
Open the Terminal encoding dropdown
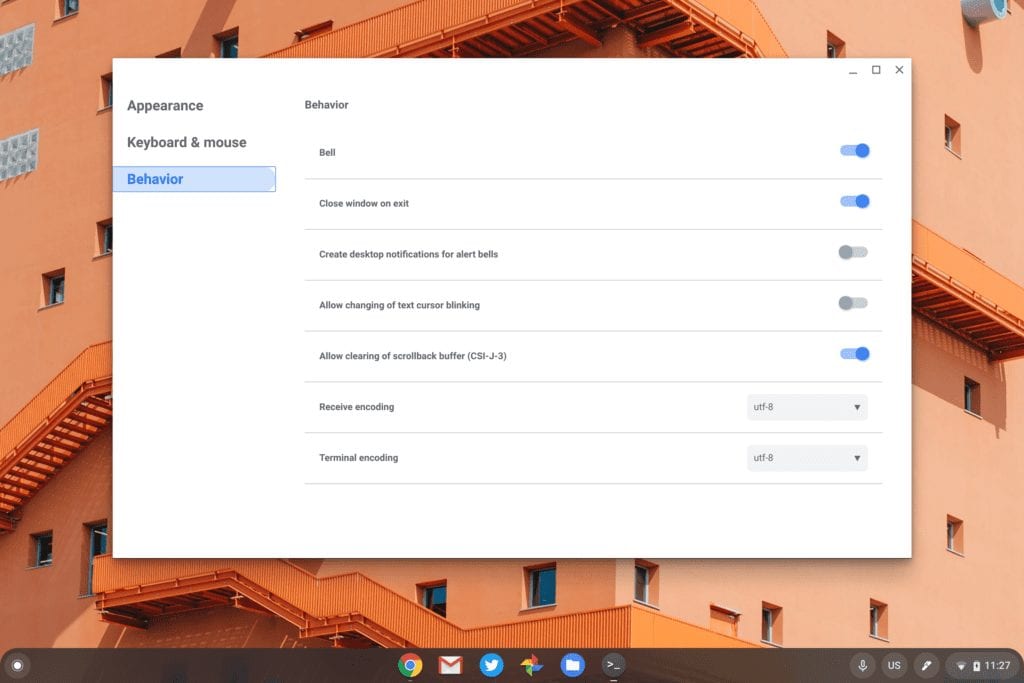(x=807, y=458)
